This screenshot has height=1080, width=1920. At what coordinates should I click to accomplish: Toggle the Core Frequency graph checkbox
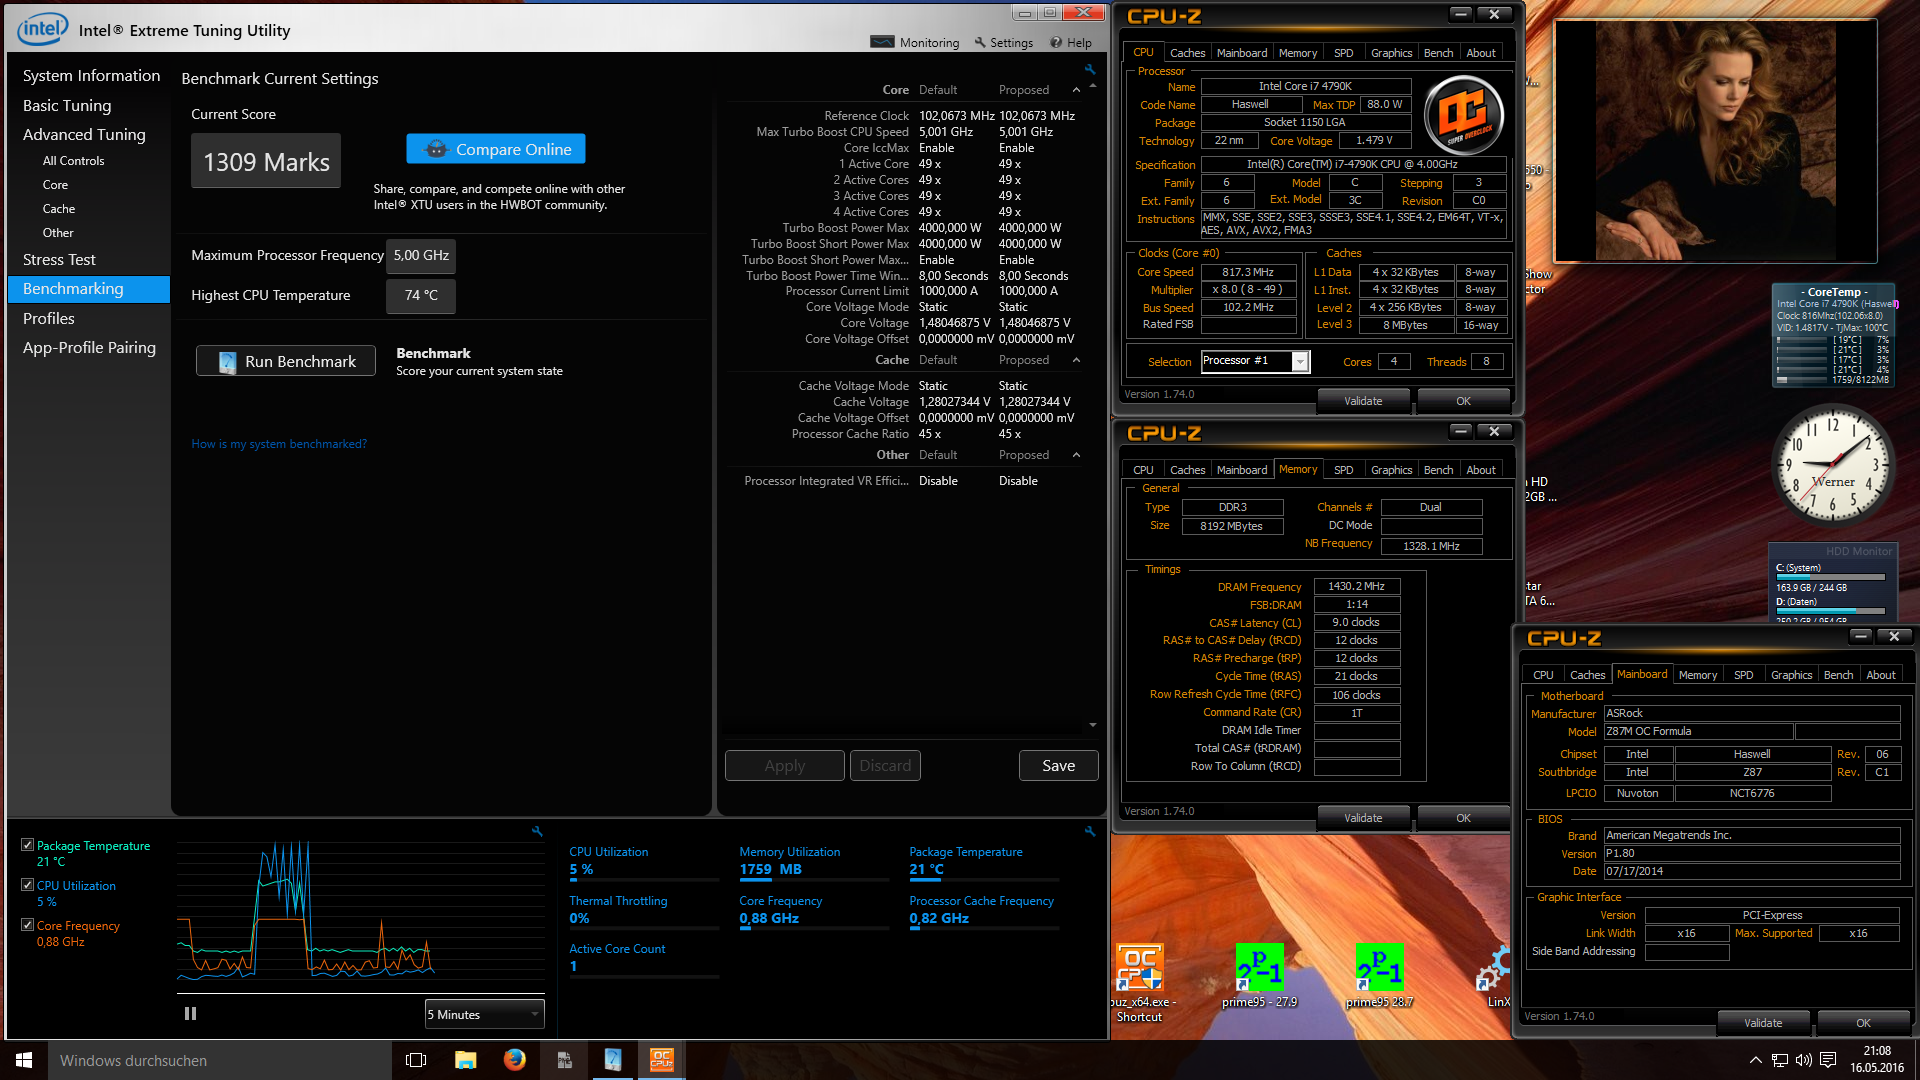tap(27, 925)
